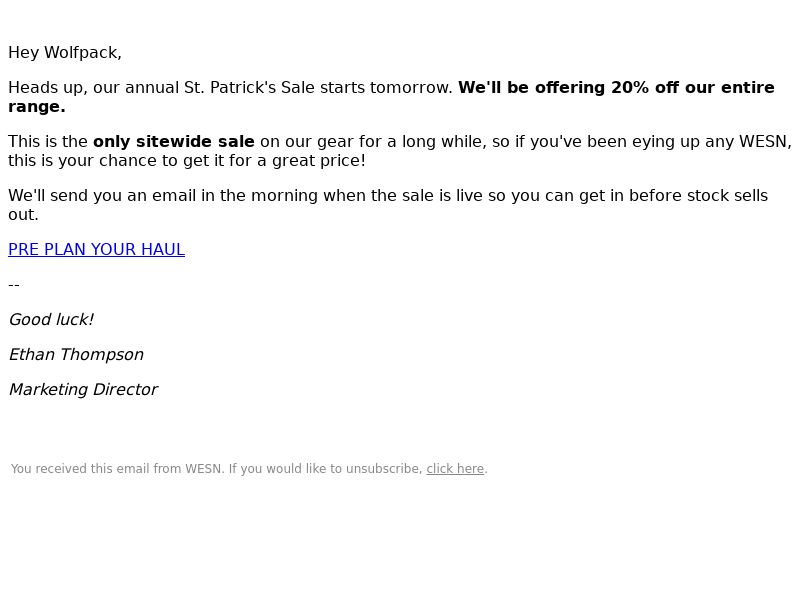This screenshot has width=800, height=600.
Task: Click the "Hey Wolfpack," greeting line
Action: 65,53
